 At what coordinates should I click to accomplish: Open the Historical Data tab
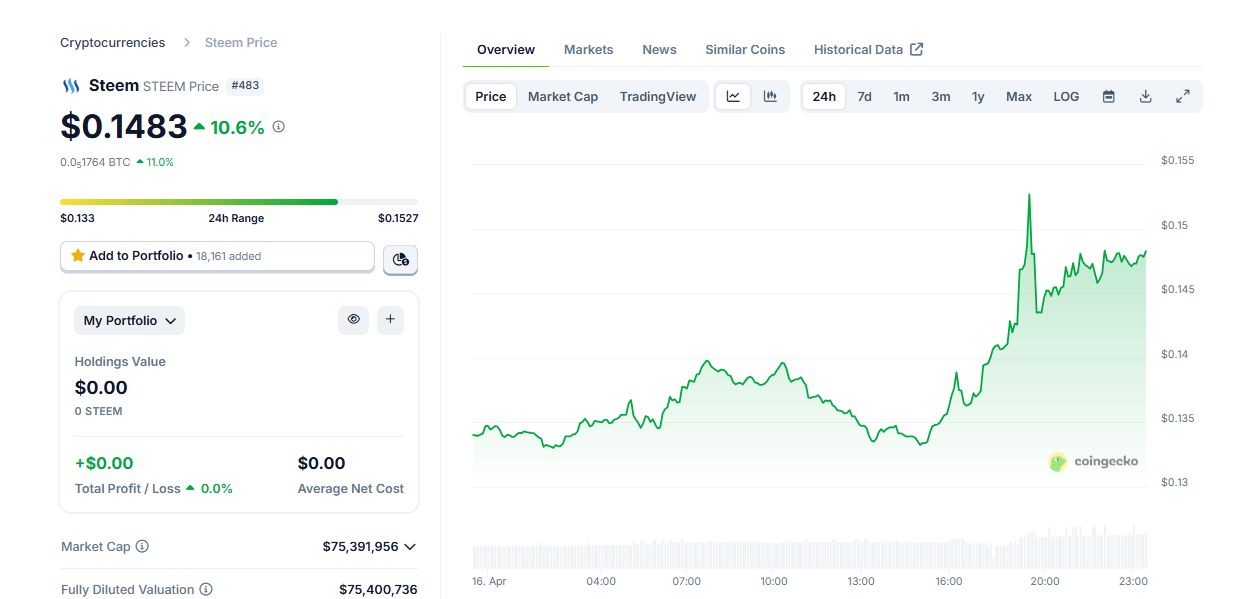click(868, 50)
